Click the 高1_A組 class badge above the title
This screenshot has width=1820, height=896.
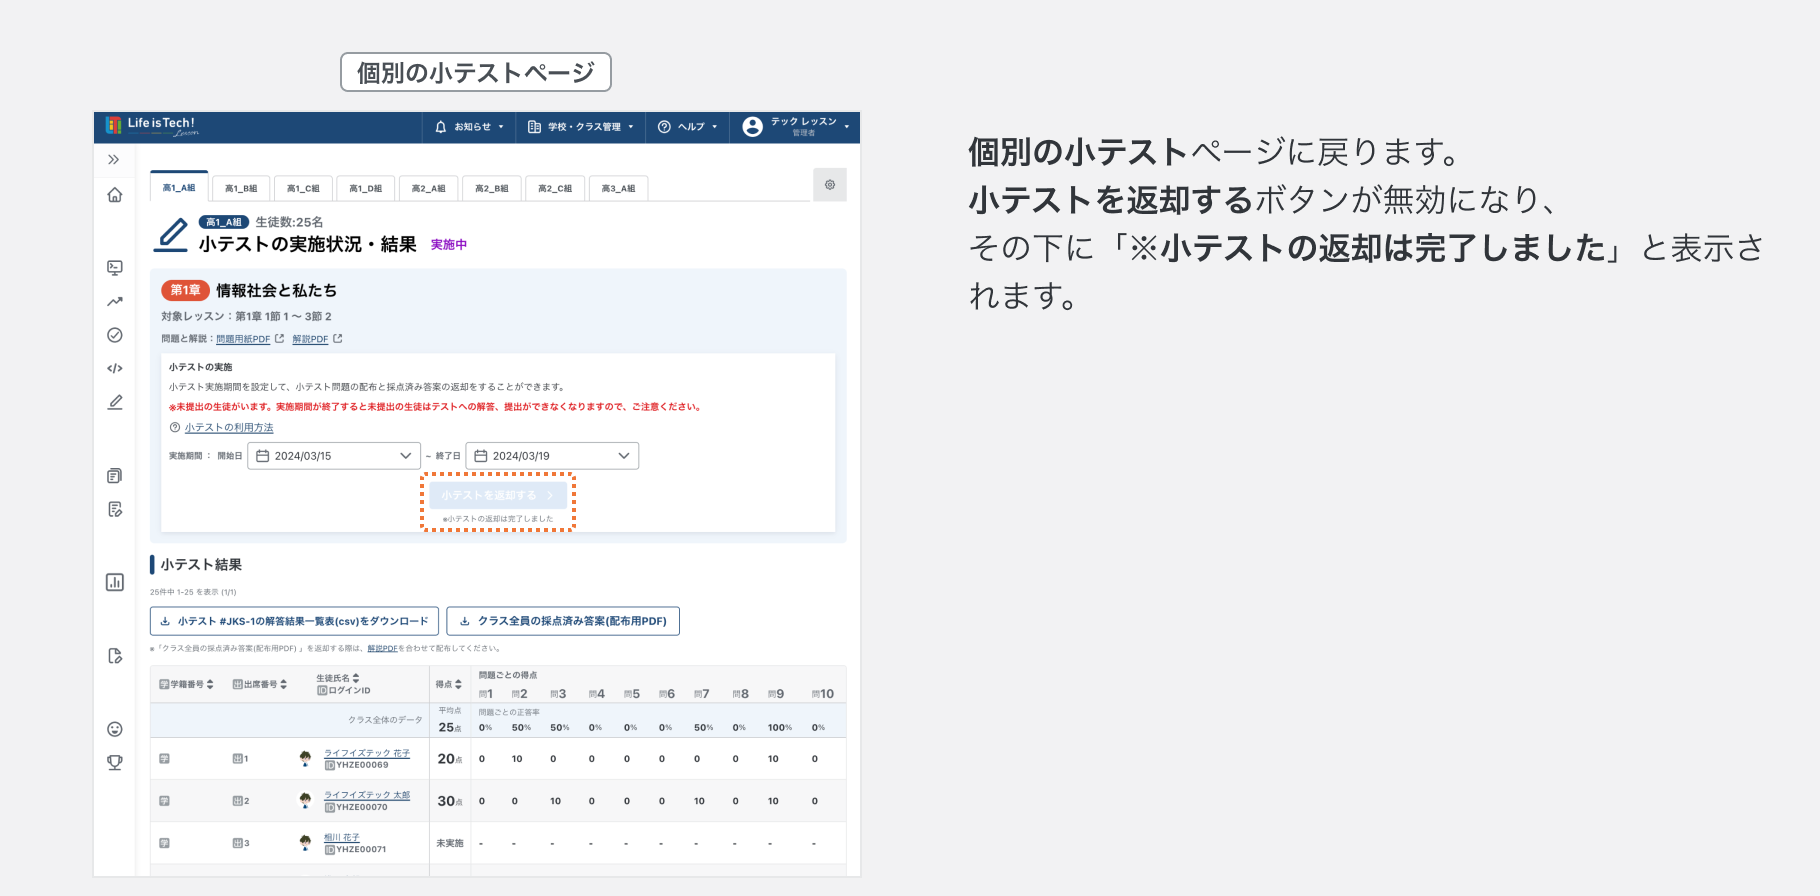click(224, 222)
